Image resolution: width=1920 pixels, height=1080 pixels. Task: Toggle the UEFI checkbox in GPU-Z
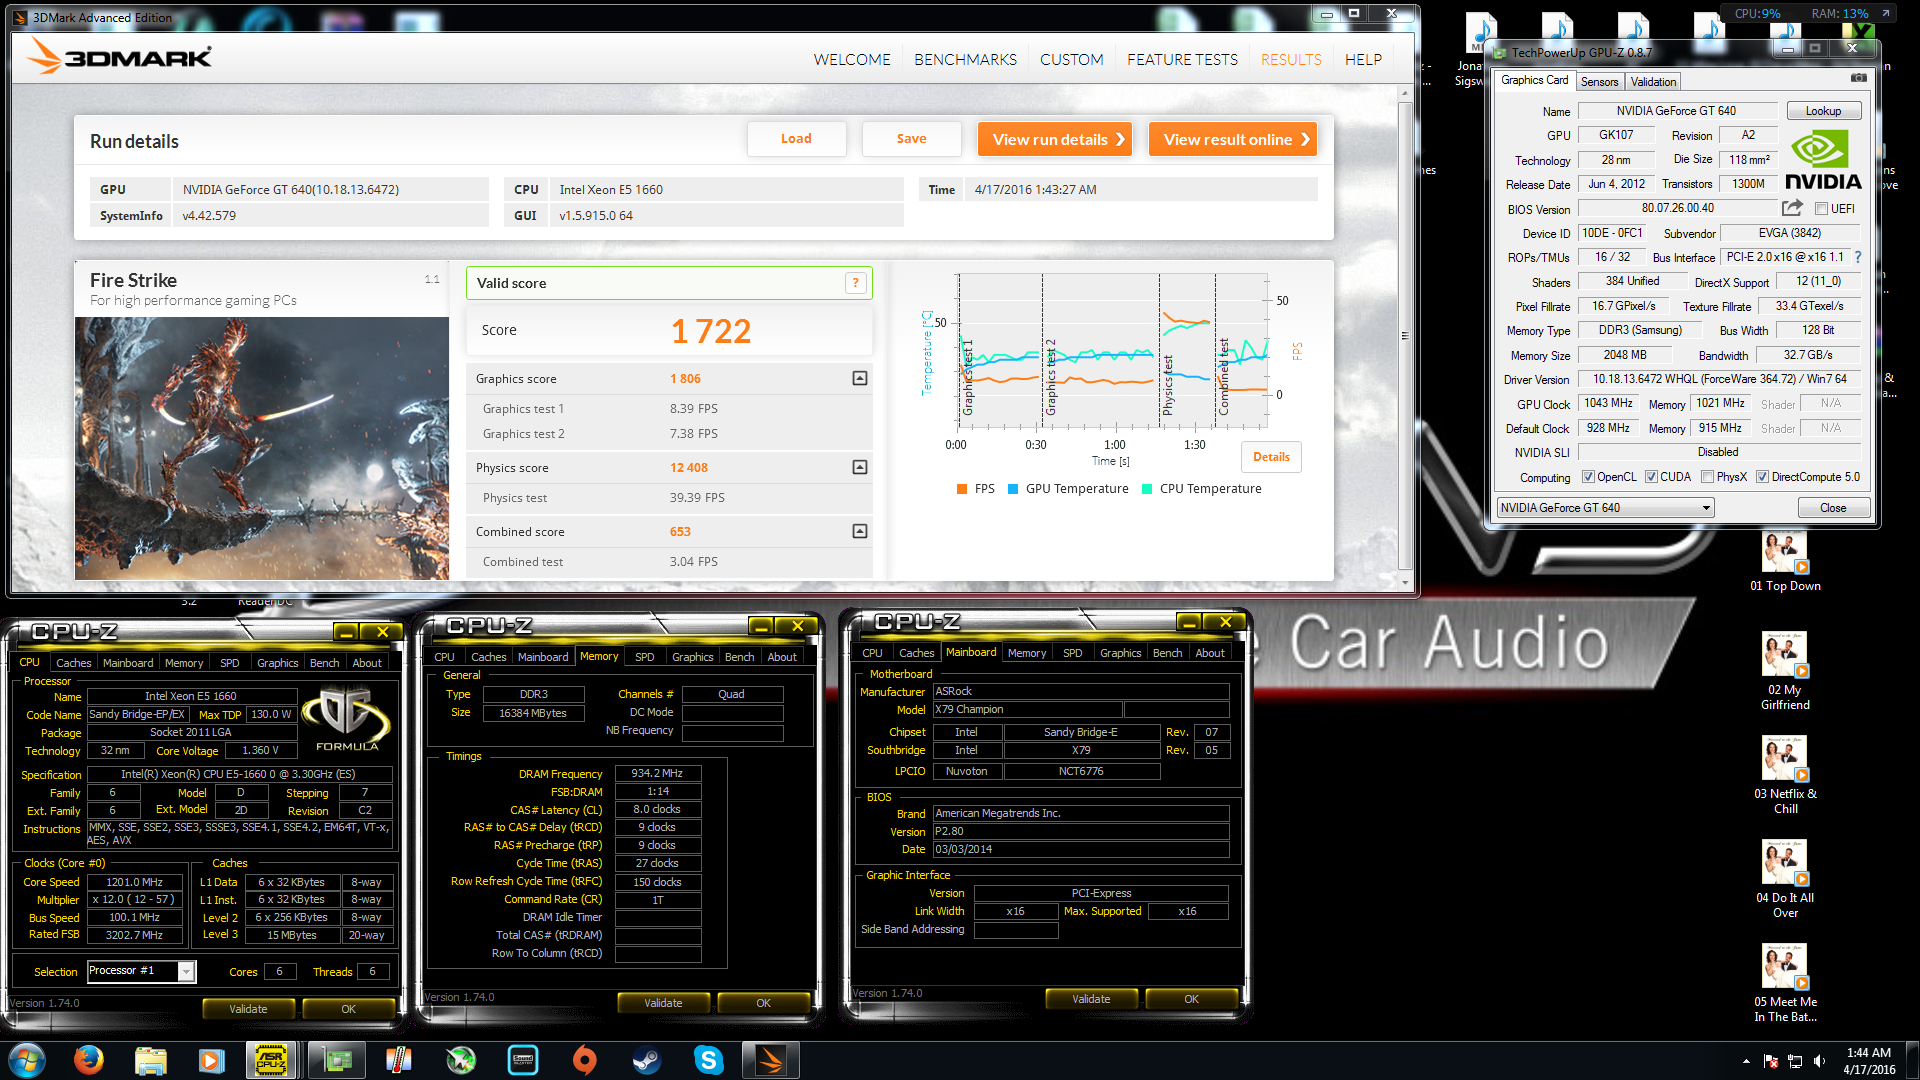[x=1822, y=209]
